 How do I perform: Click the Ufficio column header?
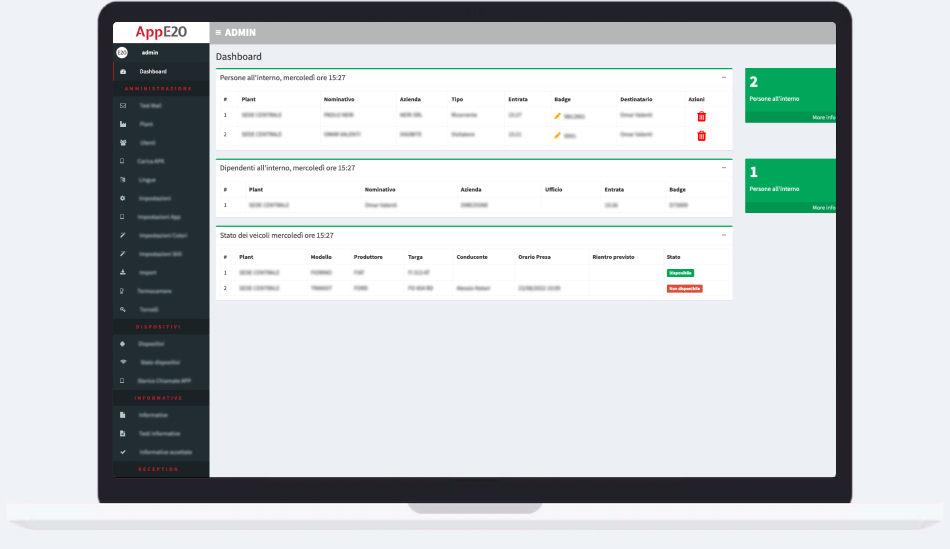pos(553,190)
